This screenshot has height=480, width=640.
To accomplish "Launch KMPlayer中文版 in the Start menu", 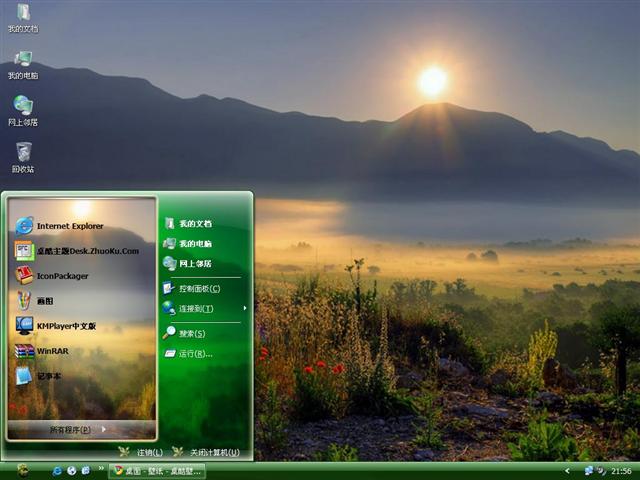I will tap(65, 325).
